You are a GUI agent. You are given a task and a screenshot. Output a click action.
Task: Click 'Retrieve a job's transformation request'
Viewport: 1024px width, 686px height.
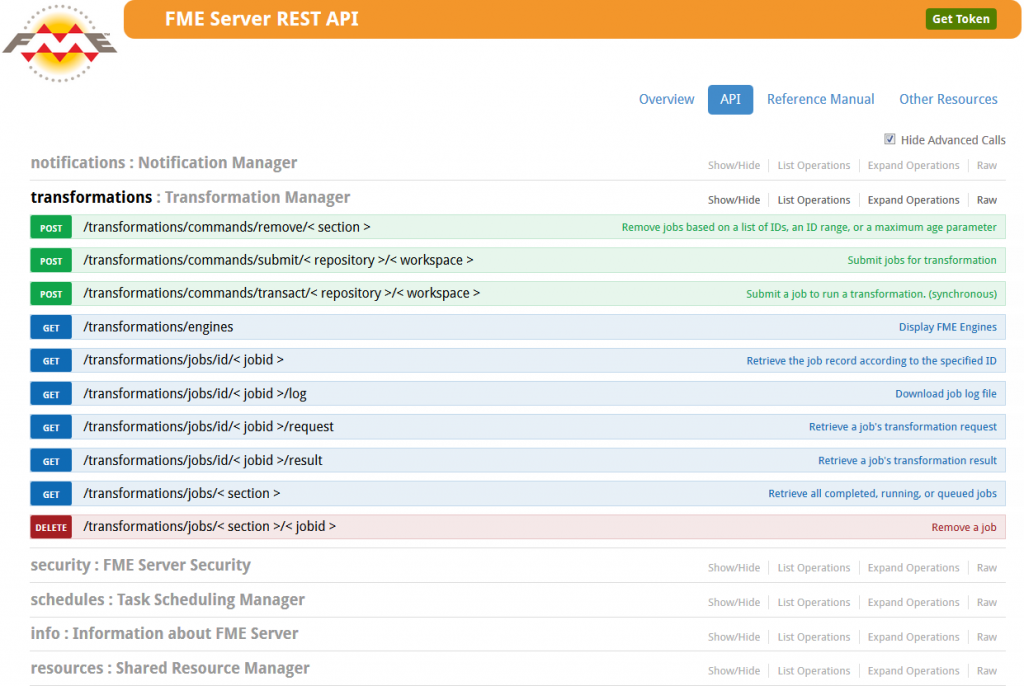pyautogui.click(x=903, y=427)
